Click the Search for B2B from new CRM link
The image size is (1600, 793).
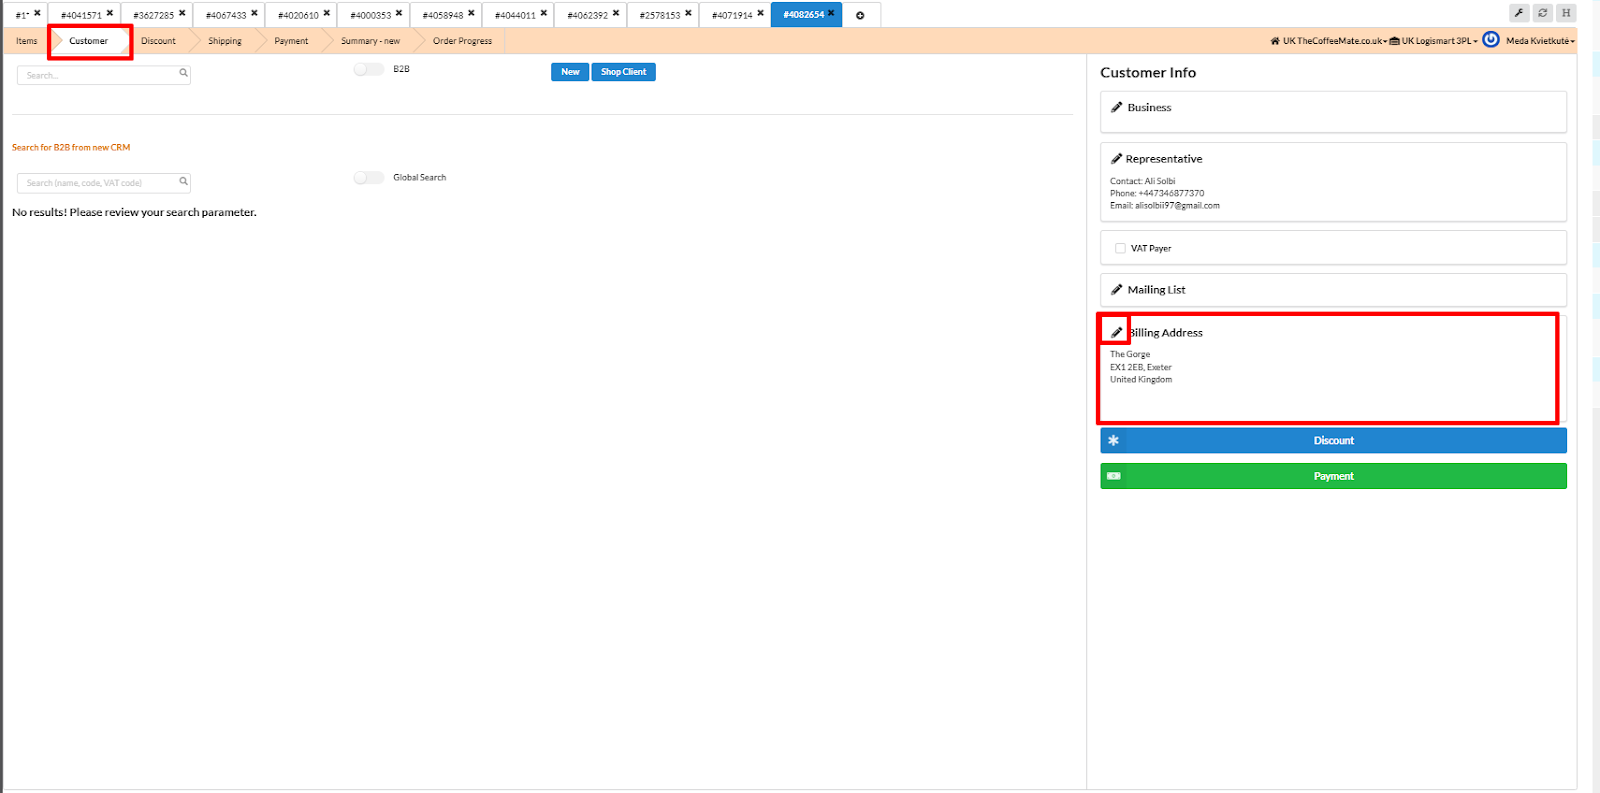point(71,147)
